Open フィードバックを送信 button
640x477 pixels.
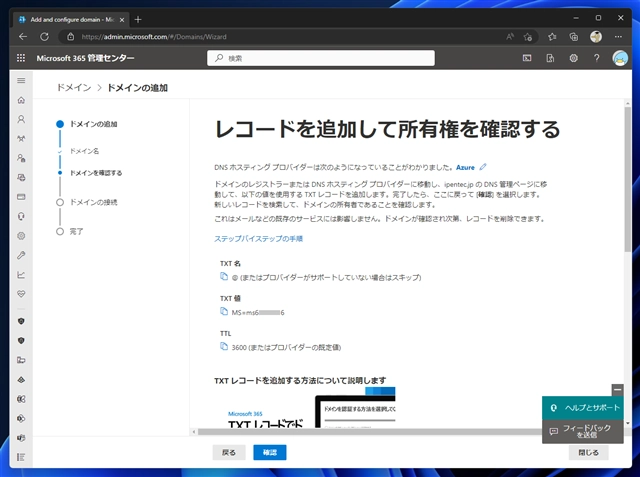(583, 431)
